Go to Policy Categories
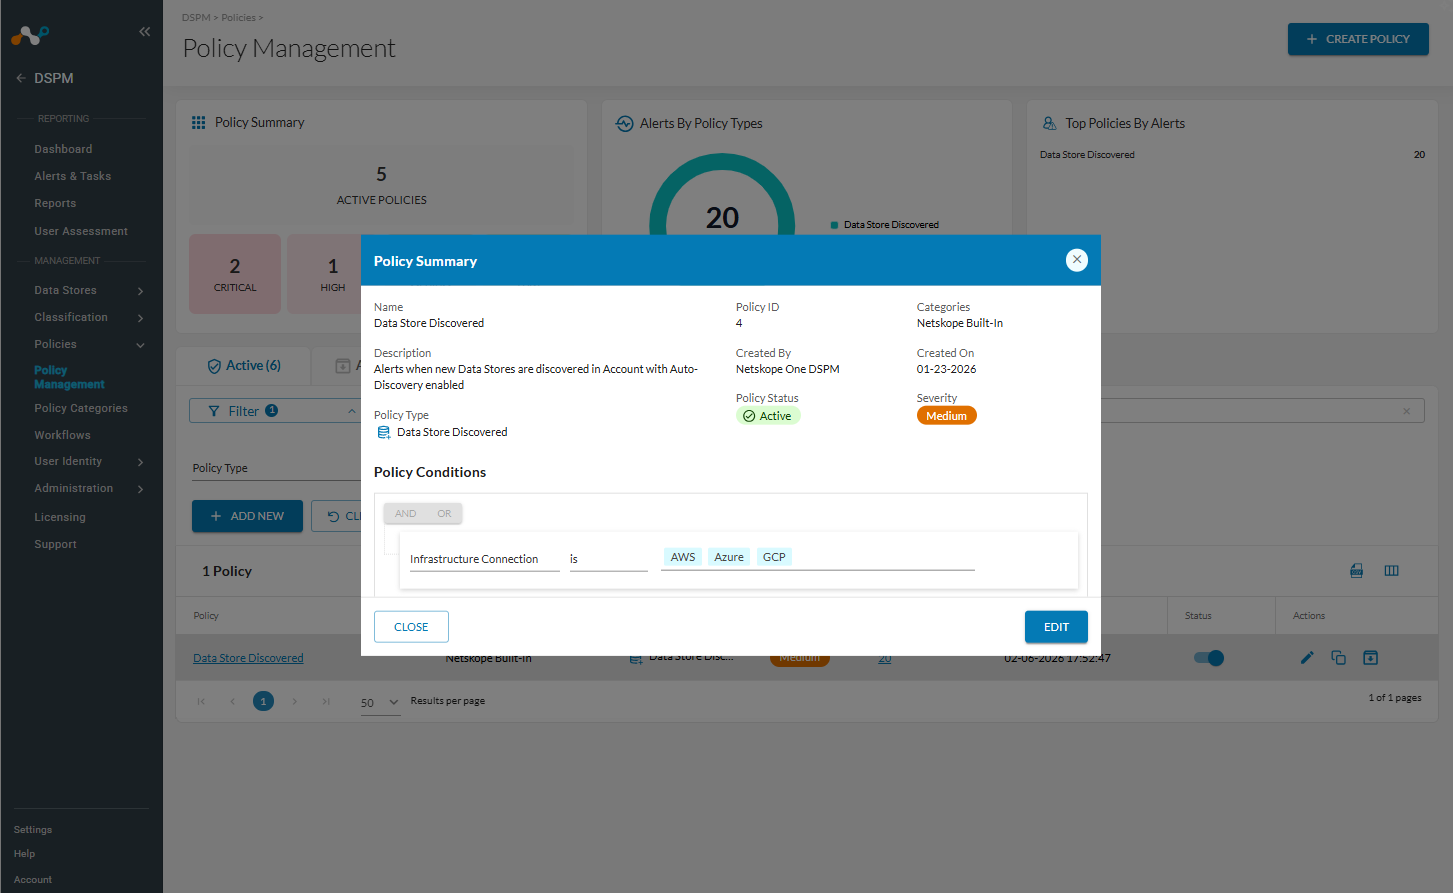Image resolution: width=1453 pixels, height=893 pixels. (x=81, y=408)
